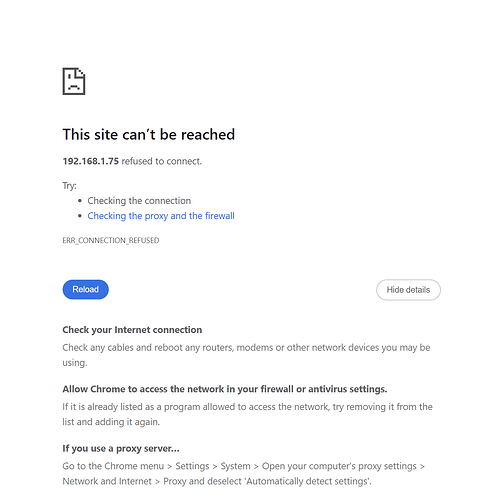
Task: Click the Network and Internet line of text
Action: [x=217, y=481]
